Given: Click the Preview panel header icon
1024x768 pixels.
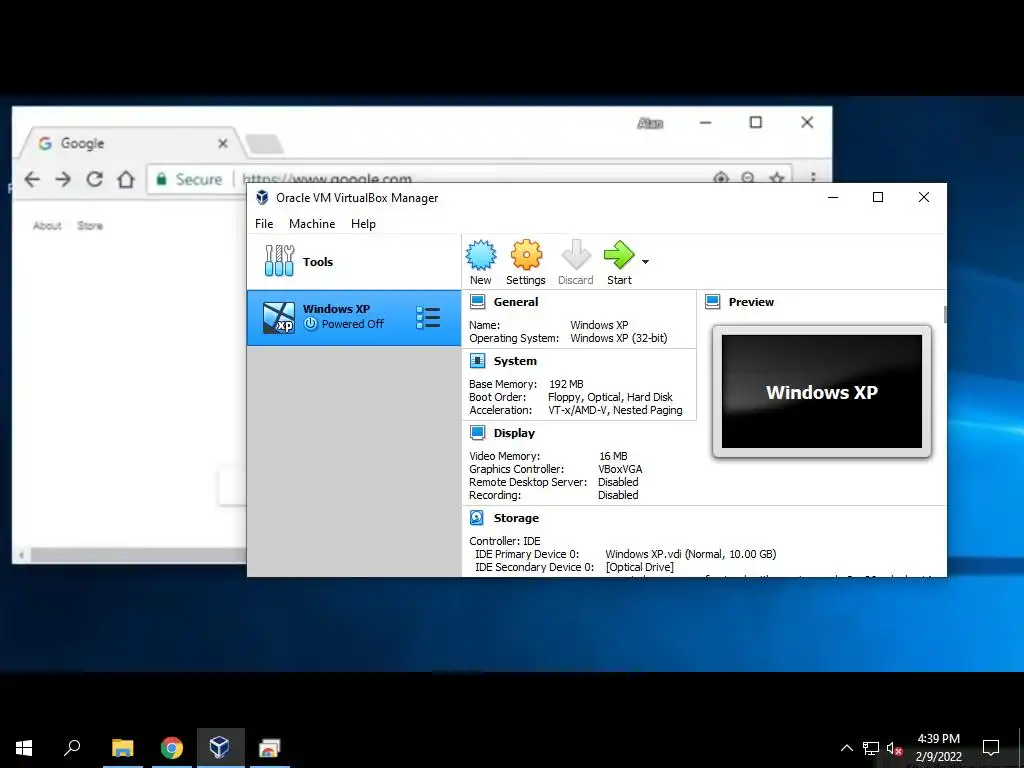Looking at the screenshot, I should tap(712, 302).
